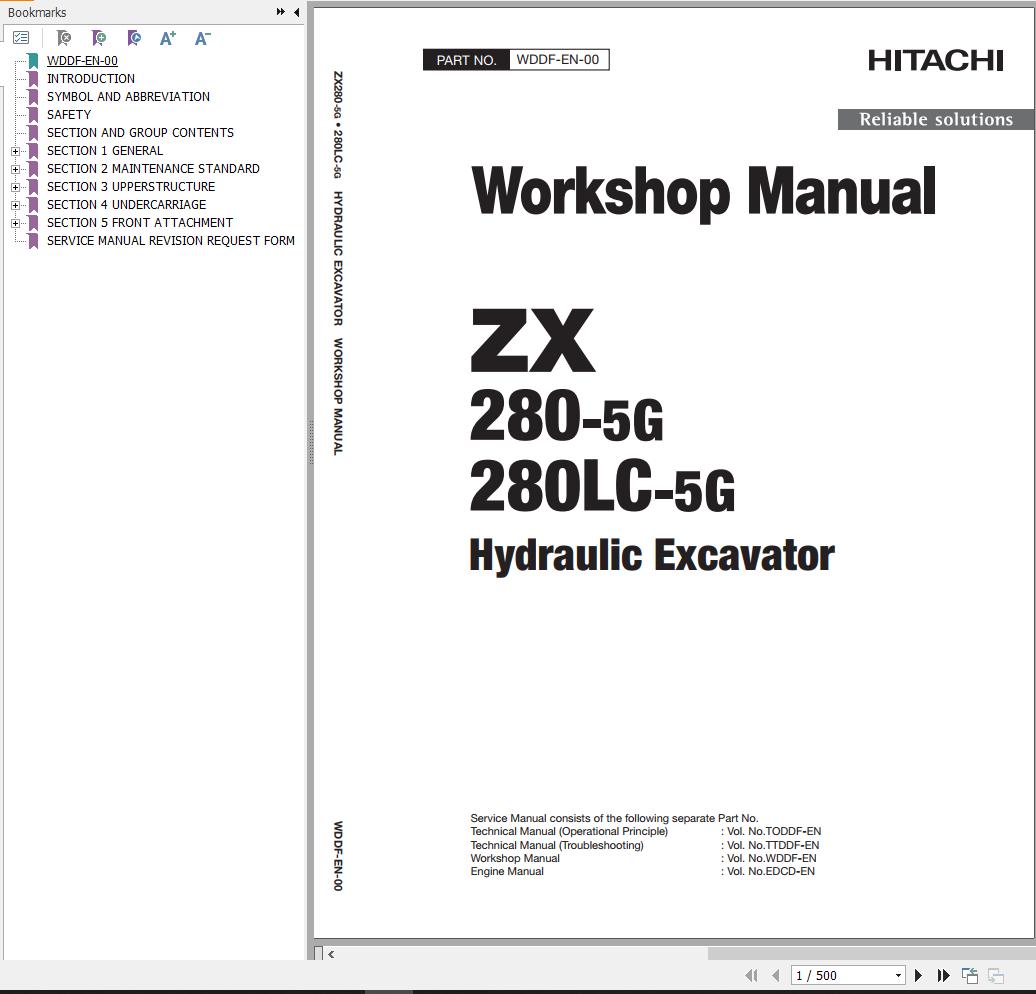This screenshot has width=1036, height=994.
Task: Select SECTION 4 UNDERCARRIAGE bookmark text
Action: tap(126, 205)
